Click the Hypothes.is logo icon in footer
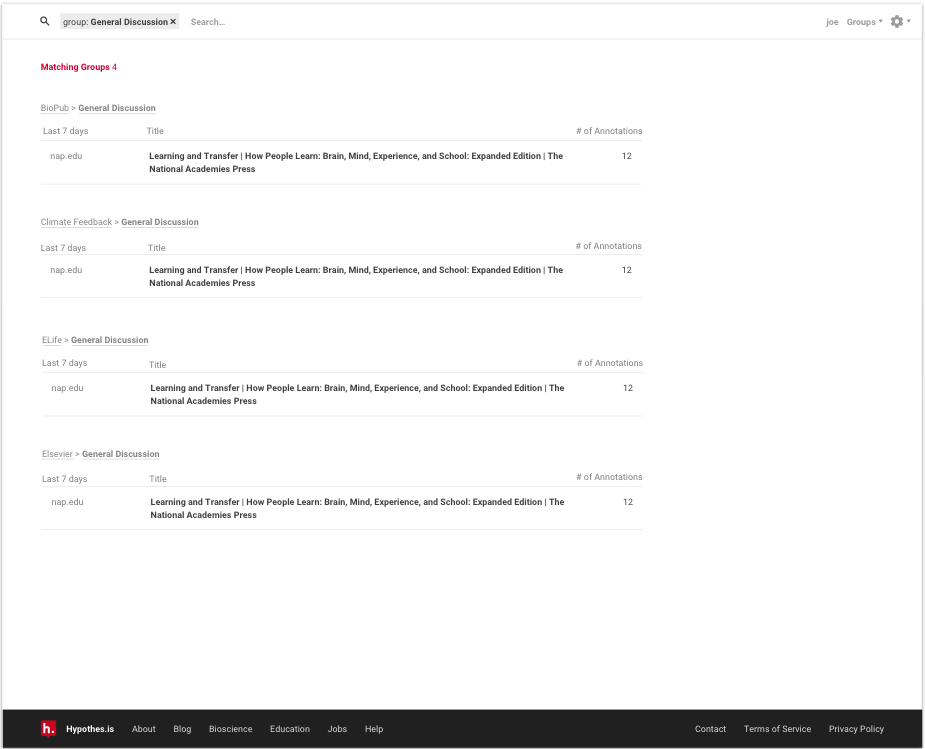 tap(48, 728)
